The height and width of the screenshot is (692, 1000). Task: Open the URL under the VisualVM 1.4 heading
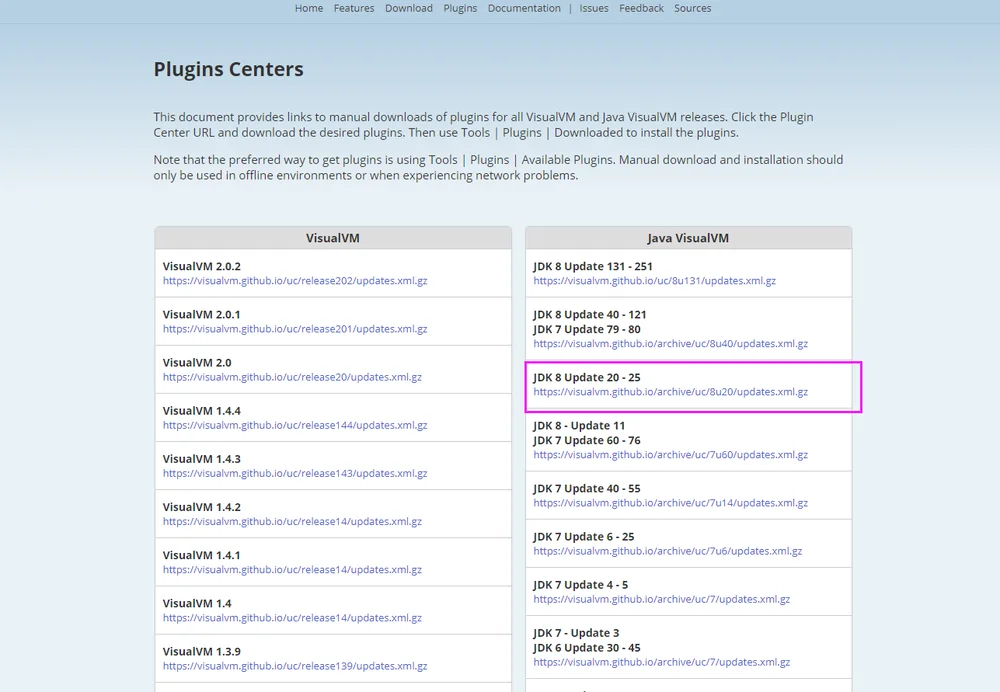coord(292,618)
